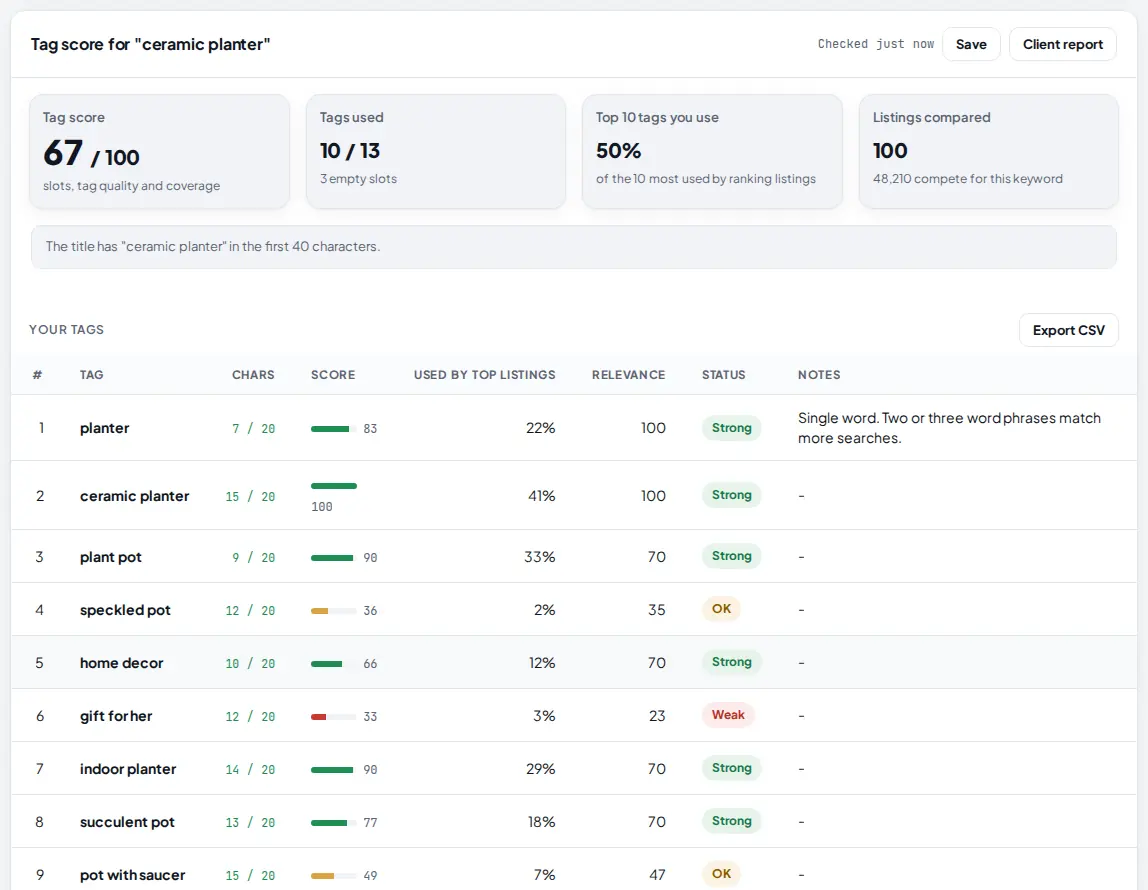Viewport: 1148px width, 890px height.
Task: Click the single word note for planter
Action: coord(950,428)
